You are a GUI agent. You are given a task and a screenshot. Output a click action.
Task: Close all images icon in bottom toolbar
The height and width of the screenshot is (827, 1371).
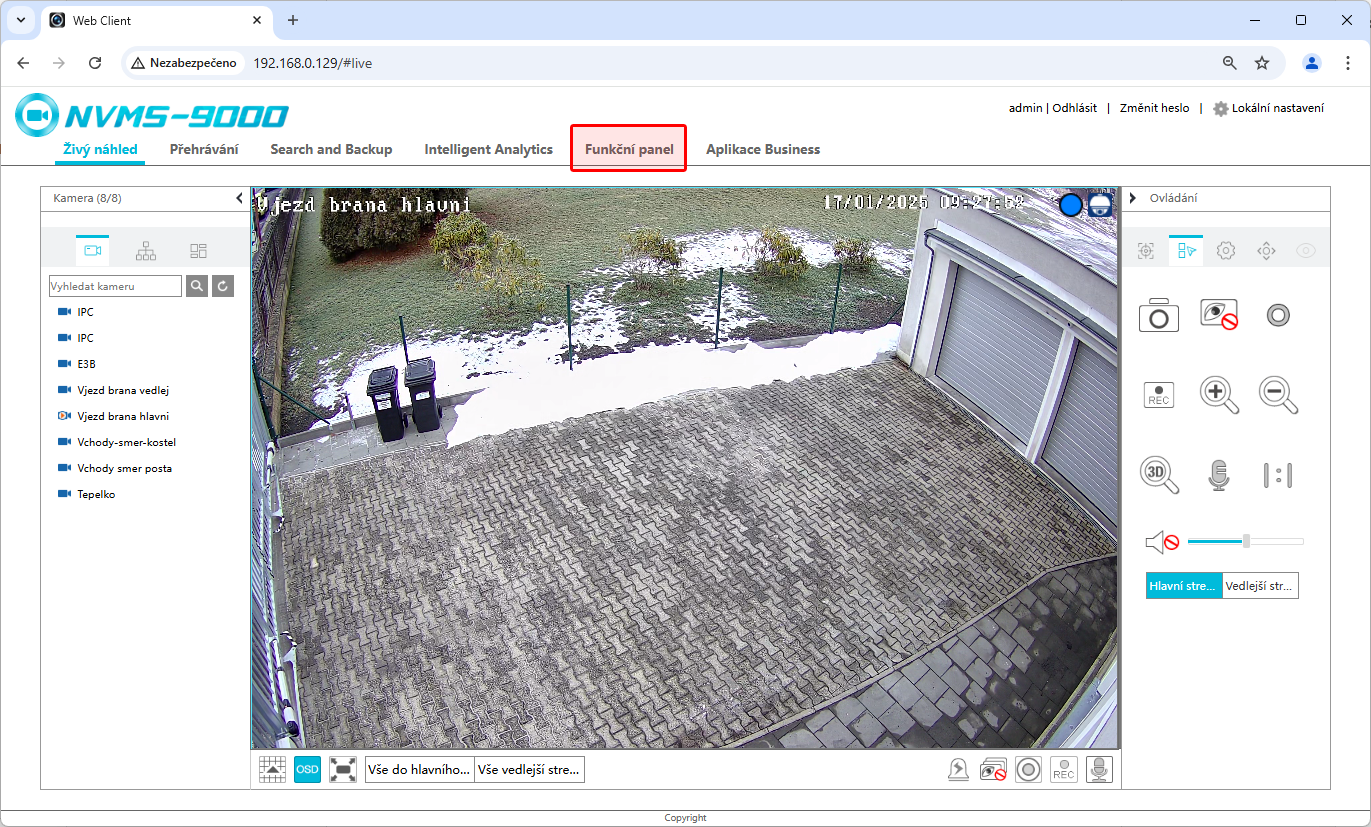[x=993, y=769]
